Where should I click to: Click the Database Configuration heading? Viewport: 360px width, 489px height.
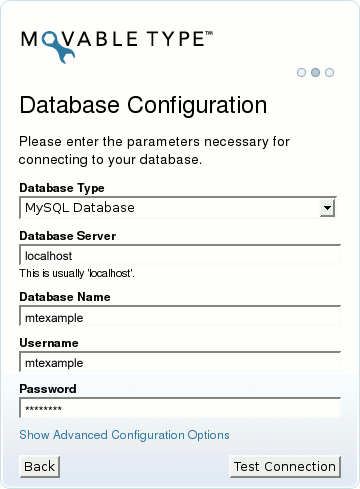[143, 105]
